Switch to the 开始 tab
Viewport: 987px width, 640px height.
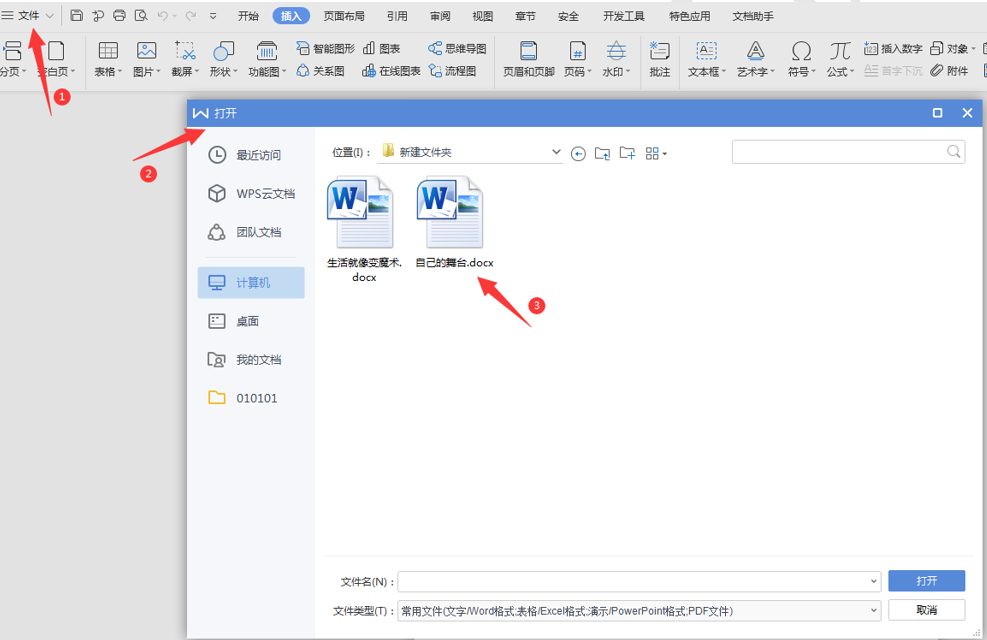click(248, 16)
